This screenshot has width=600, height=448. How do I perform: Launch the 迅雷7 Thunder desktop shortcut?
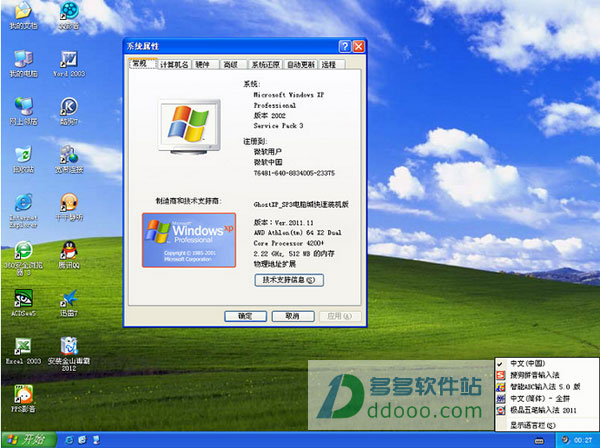click(69, 303)
